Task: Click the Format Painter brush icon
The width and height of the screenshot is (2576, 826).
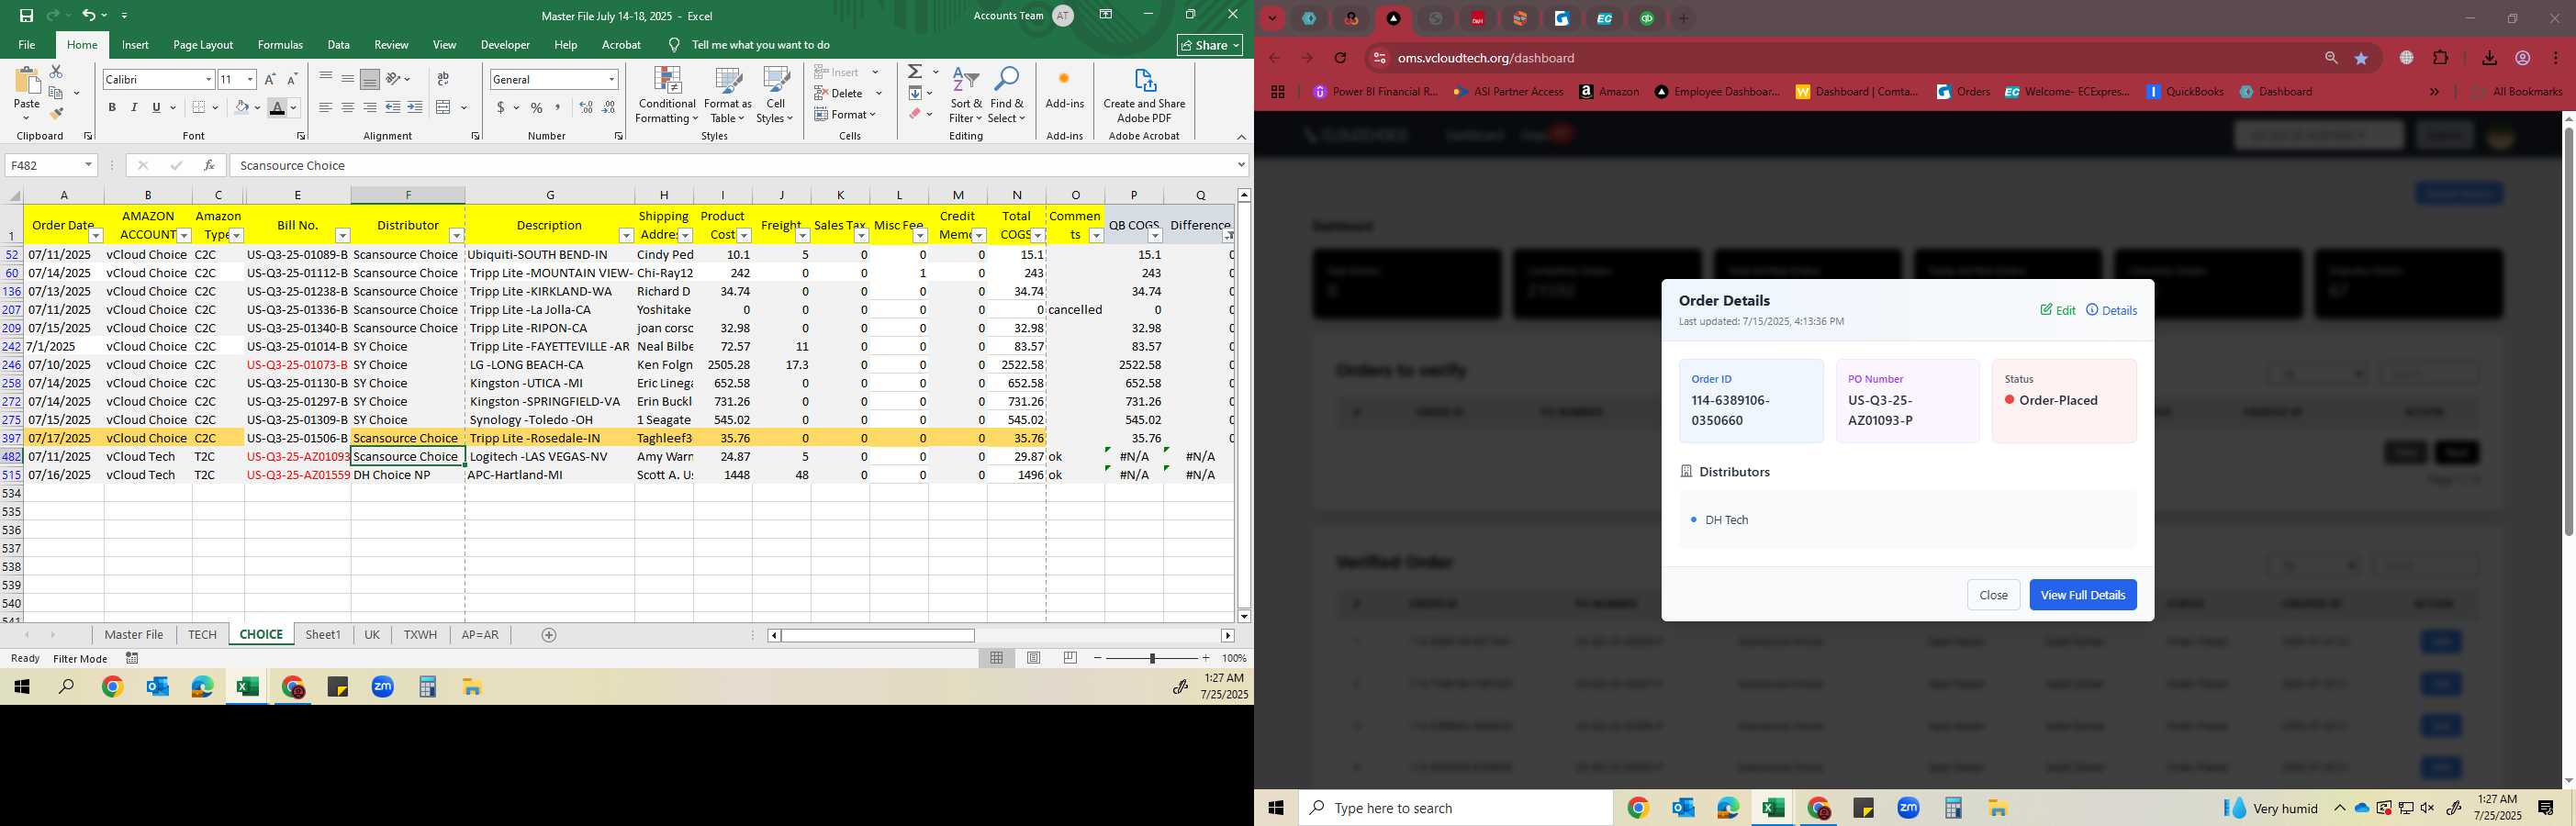Action: 56,114
